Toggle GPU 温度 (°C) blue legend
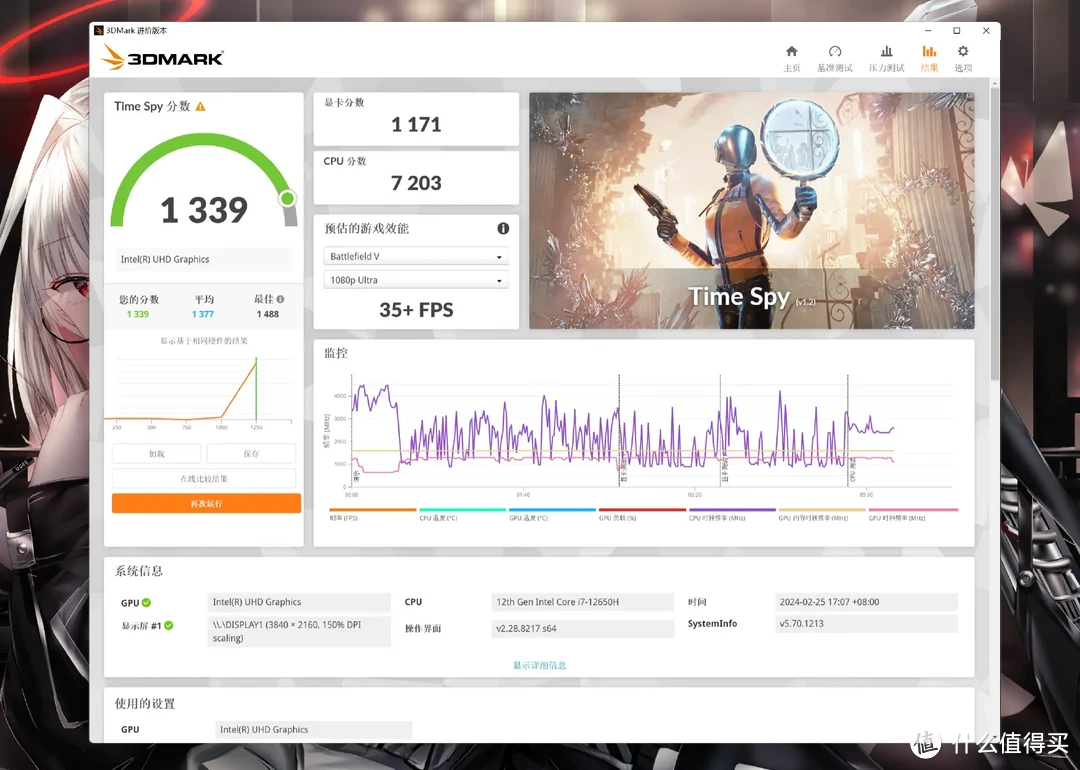The height and width of the screenshot is (770, 1080). point(552,514)
